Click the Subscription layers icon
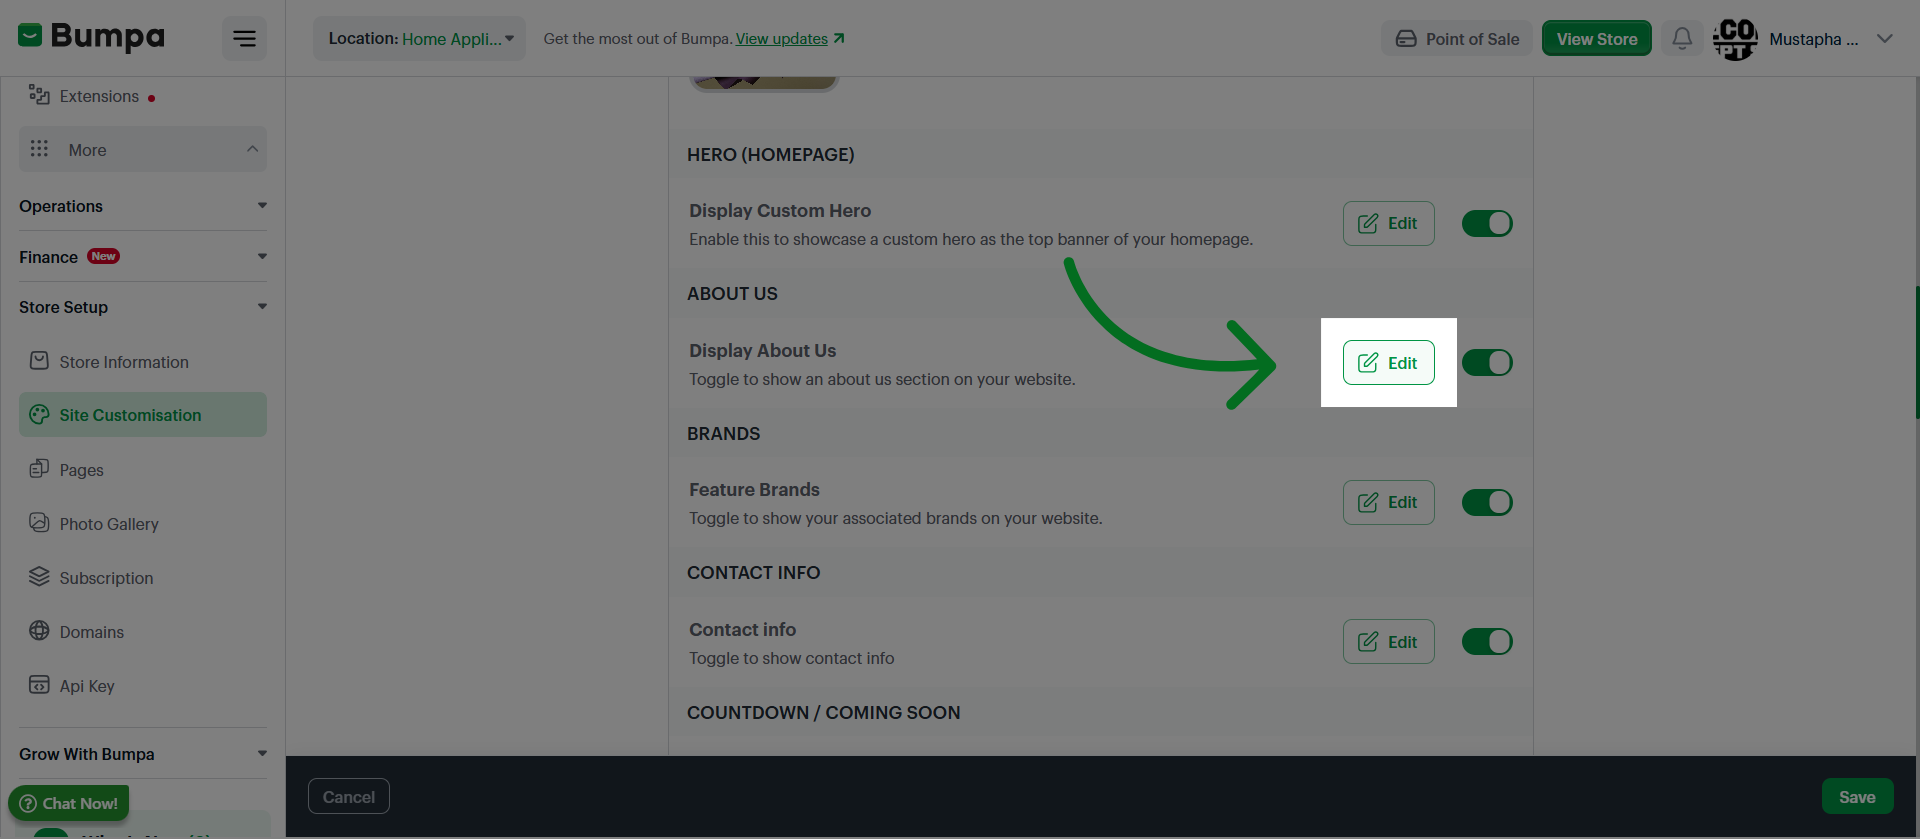Screen dimensions: 1920x839 [39, 576]
